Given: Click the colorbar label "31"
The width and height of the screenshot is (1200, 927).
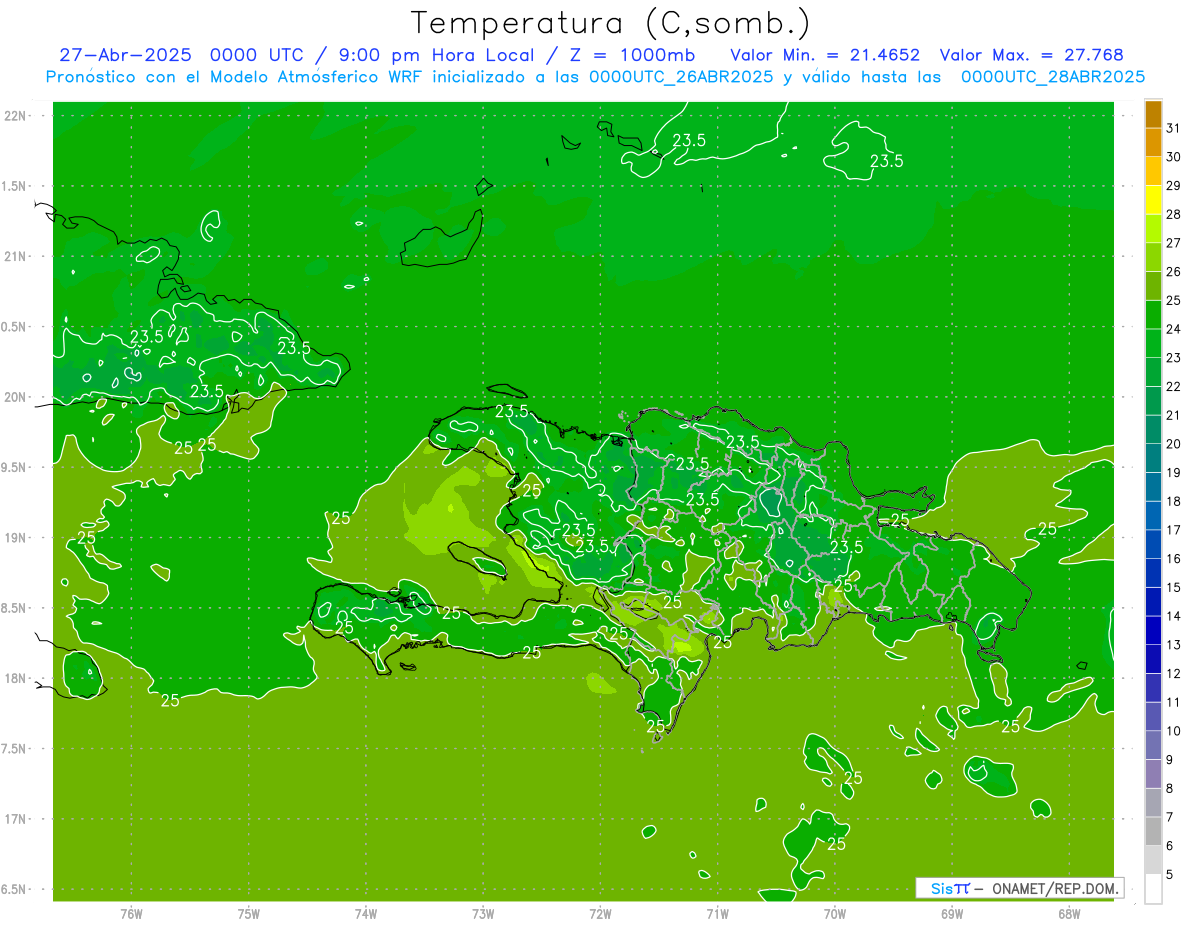Looking at the screenshot, I should pyautogui.click(x=1174, y=128).
